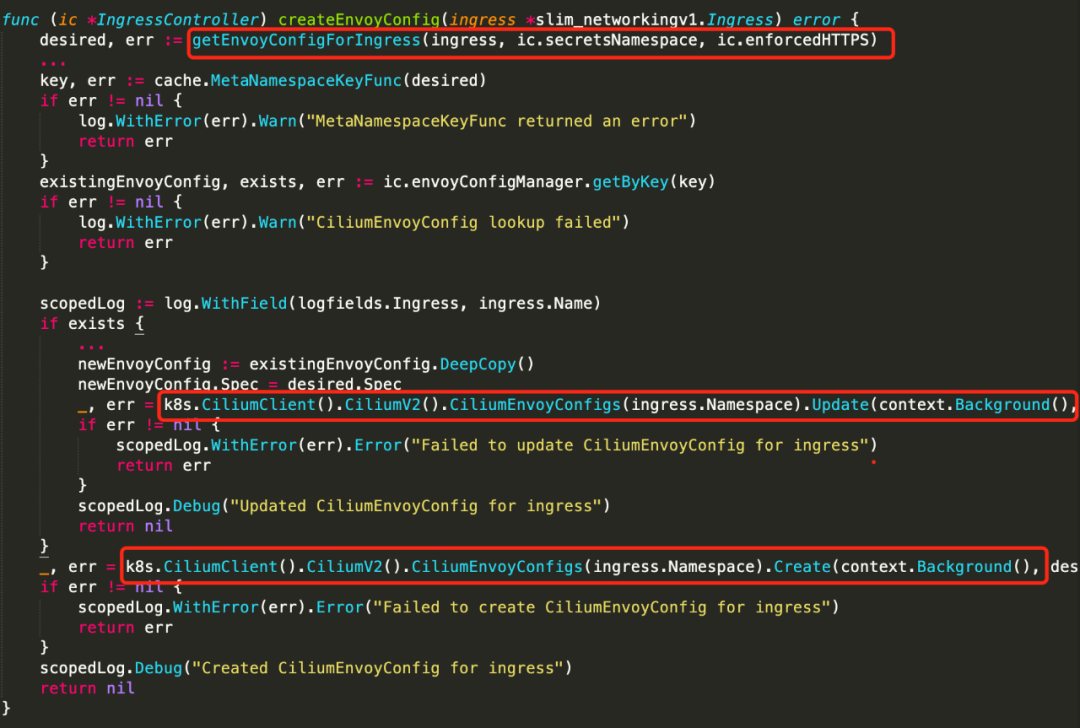Click the func keyword on first line
1080x728 pixels.
pyautogui.click(x=21, y=20)
